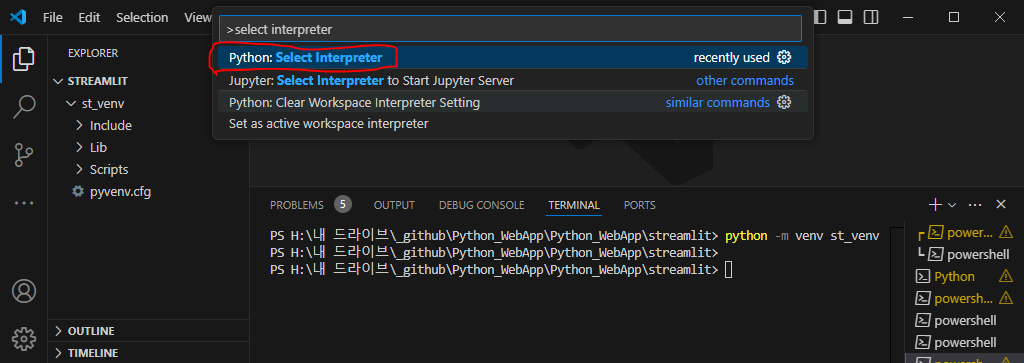
Task: Open the Search view in activity bar
Action: pyautogui.click(x=24, y=107)
